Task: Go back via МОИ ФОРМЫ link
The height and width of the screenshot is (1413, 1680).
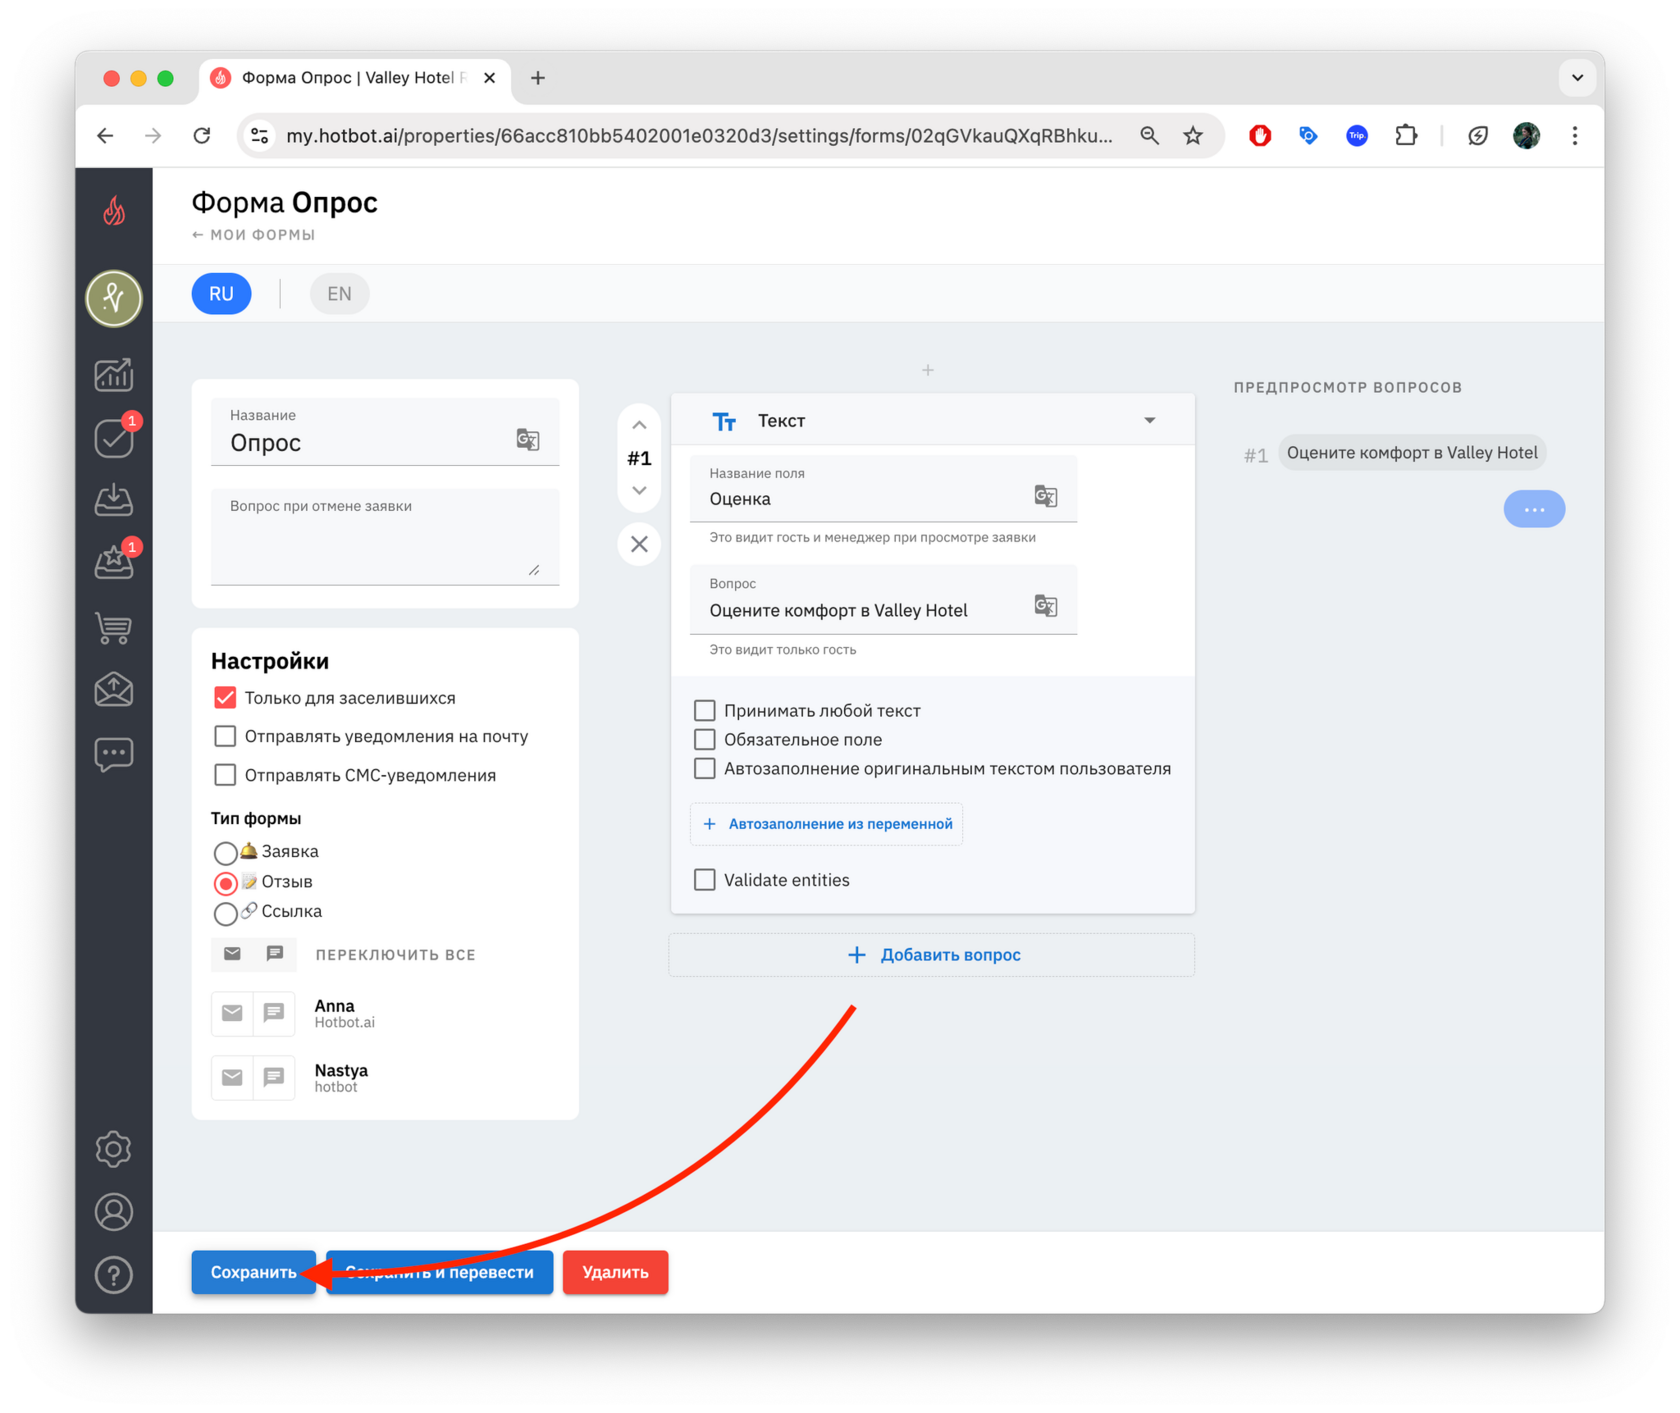Action: (254, 235)
